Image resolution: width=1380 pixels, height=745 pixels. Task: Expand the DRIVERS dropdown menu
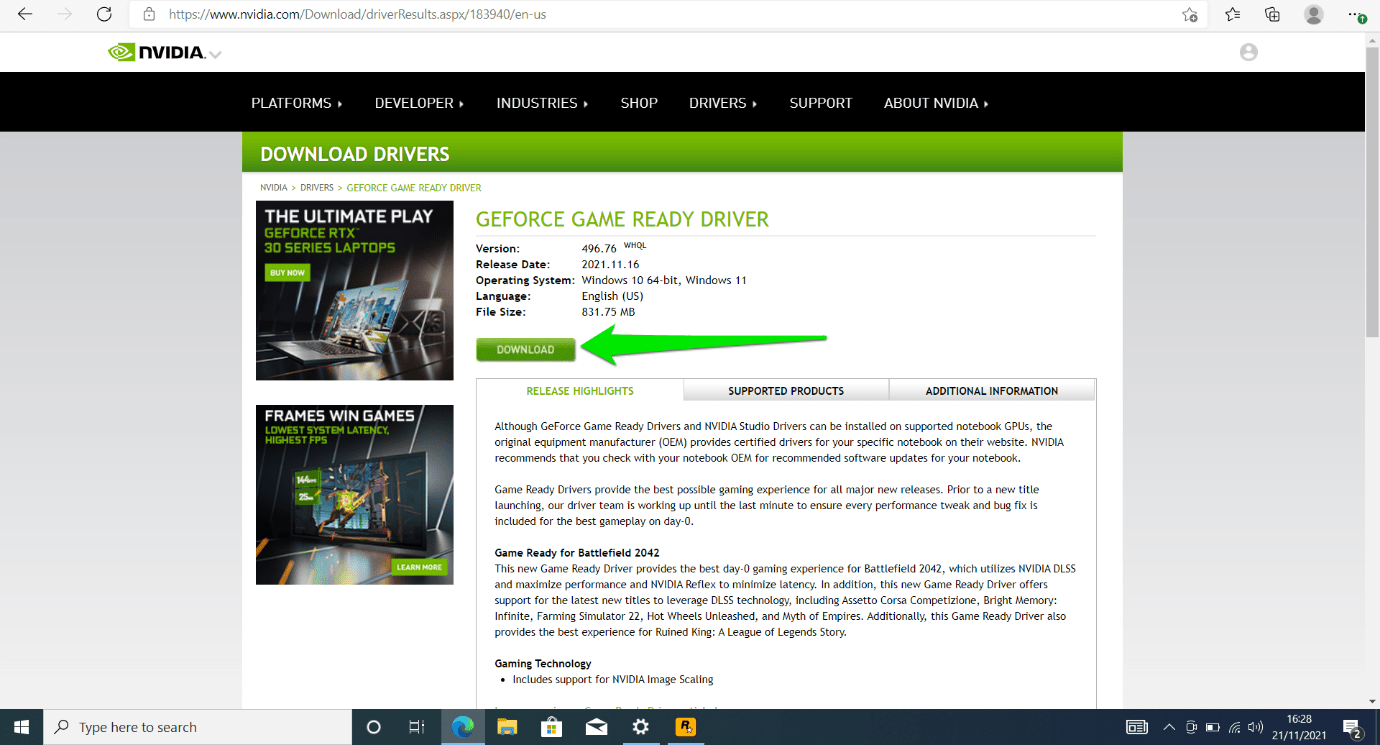pos(723,103)
